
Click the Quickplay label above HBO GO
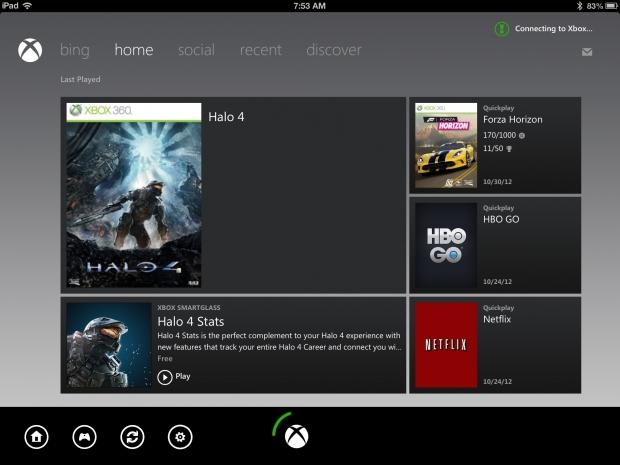point(498,208)
